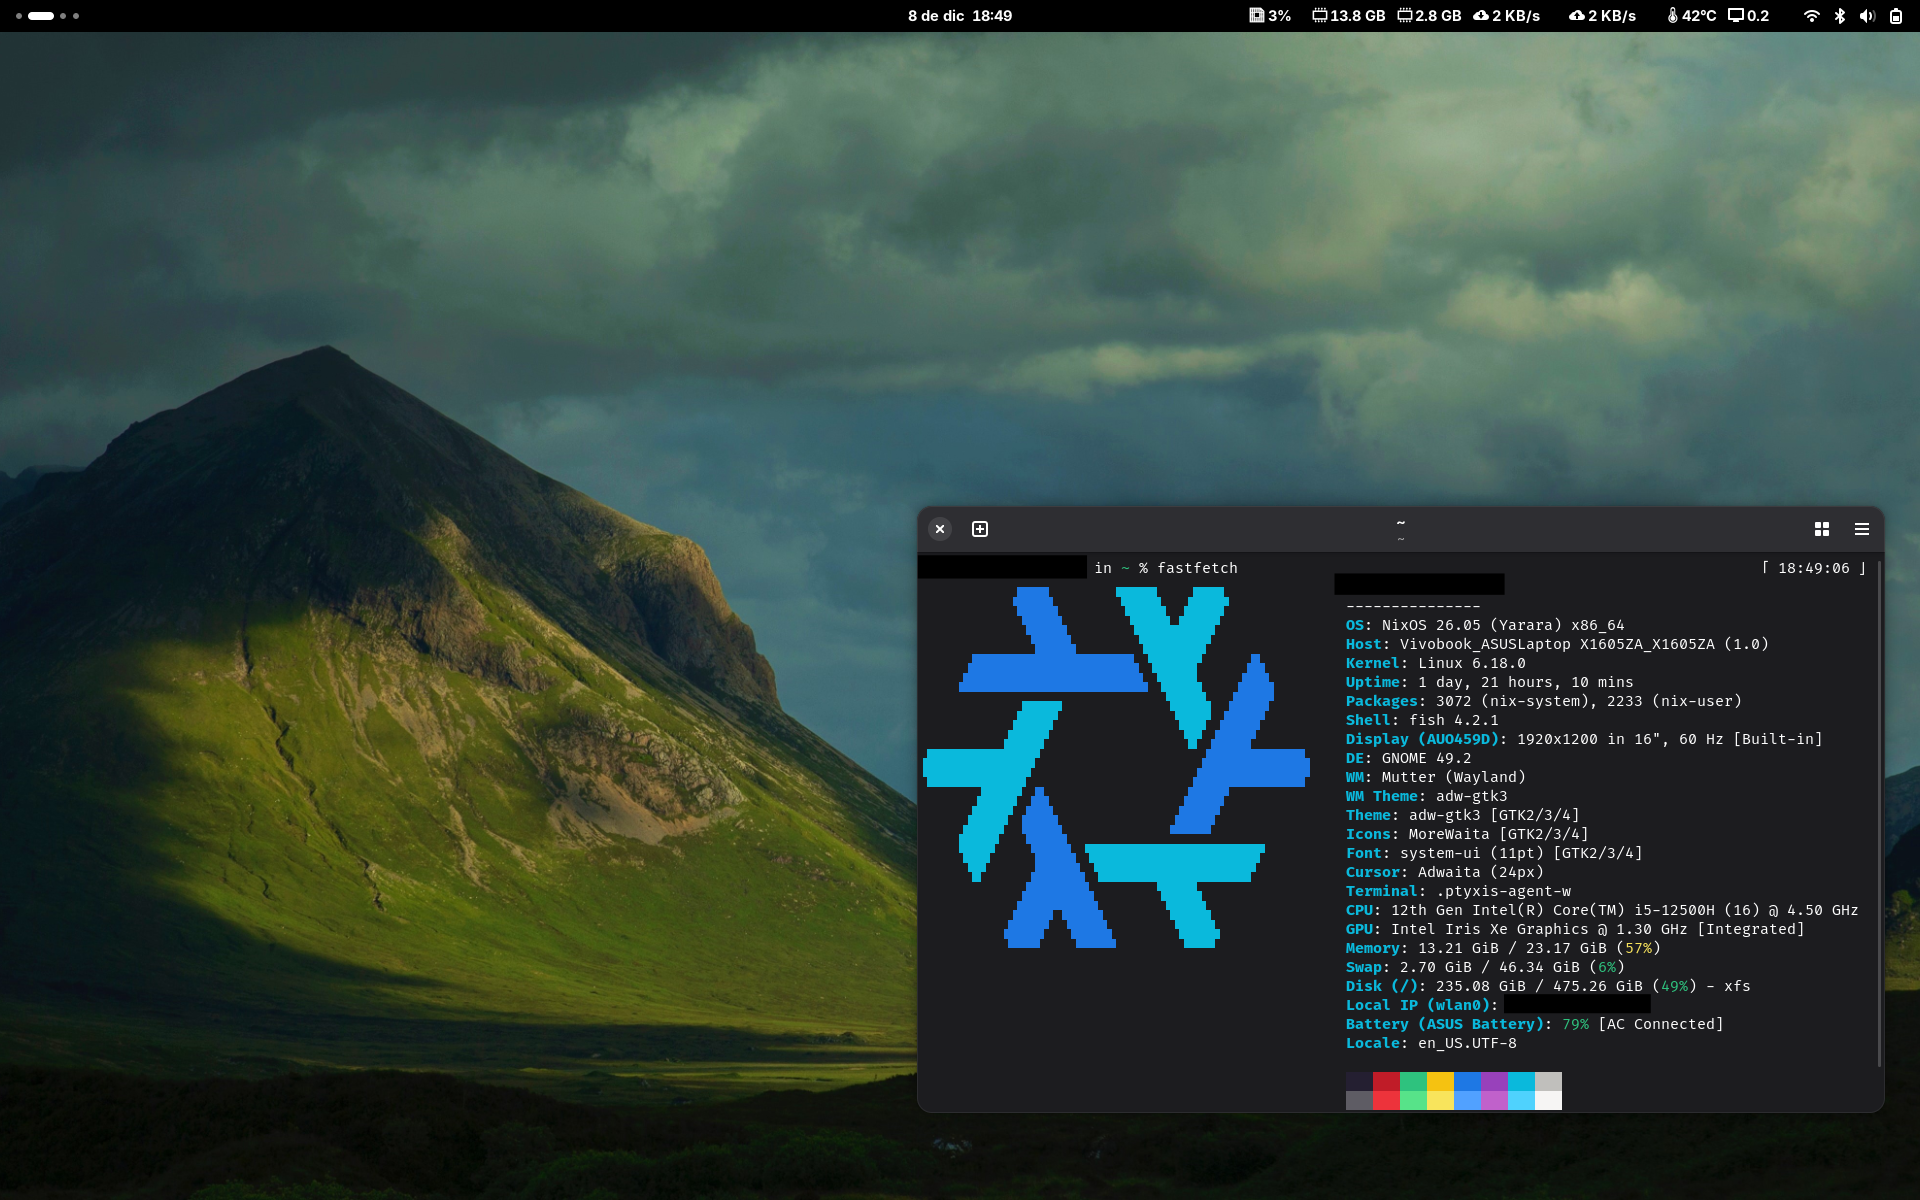Click the 42°C temperature indicator
This screenshot has width=1920, height=1200.
(1691, 16)
